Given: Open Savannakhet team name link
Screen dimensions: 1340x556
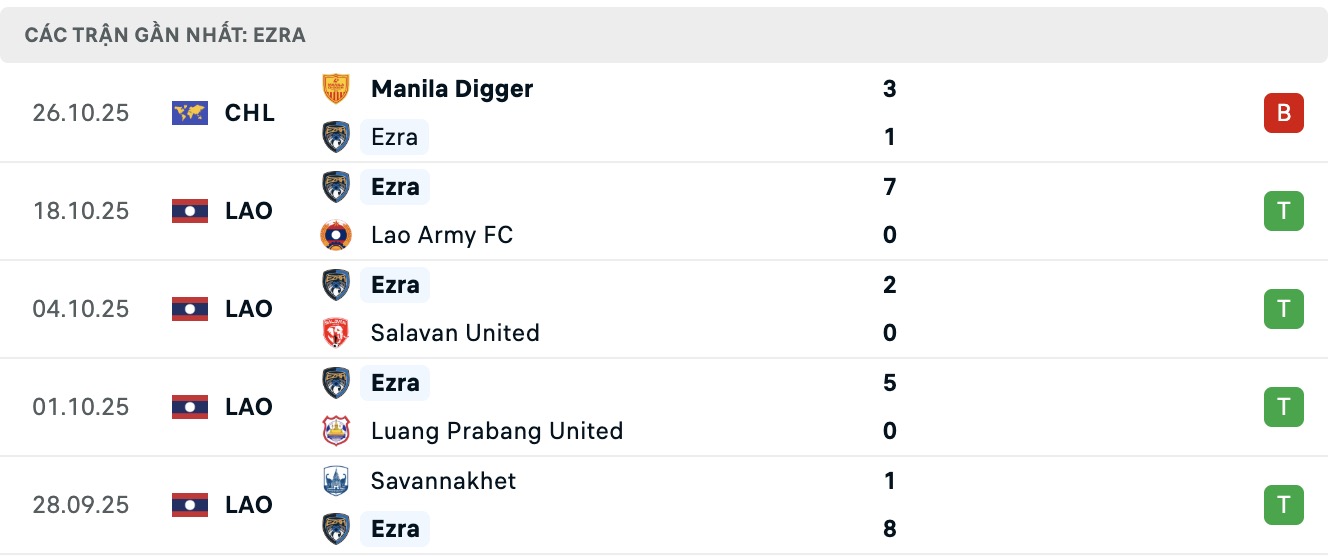Looking at the screenshot, I should point(443,481).
